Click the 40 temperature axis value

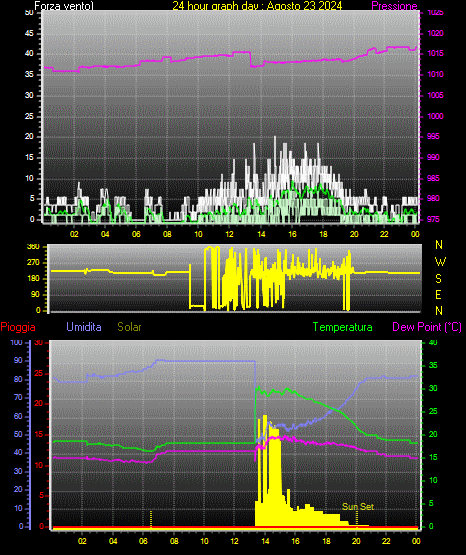[433, 342]
